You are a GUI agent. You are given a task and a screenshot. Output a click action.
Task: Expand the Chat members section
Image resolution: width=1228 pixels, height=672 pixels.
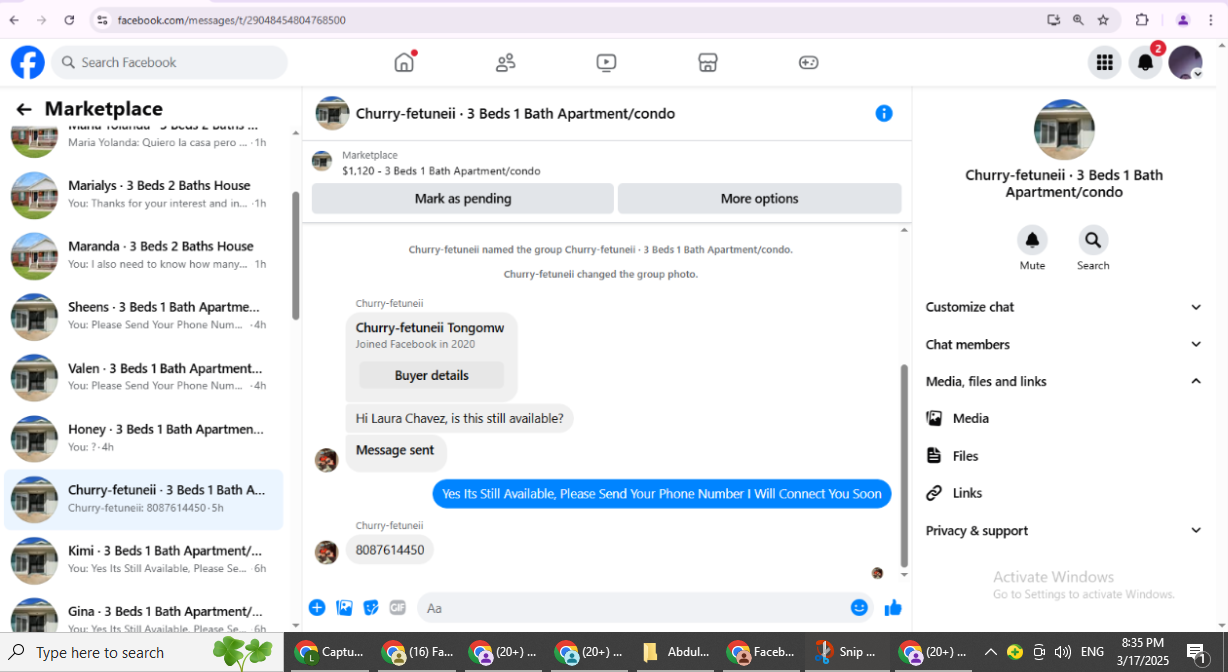[1064, 344]
